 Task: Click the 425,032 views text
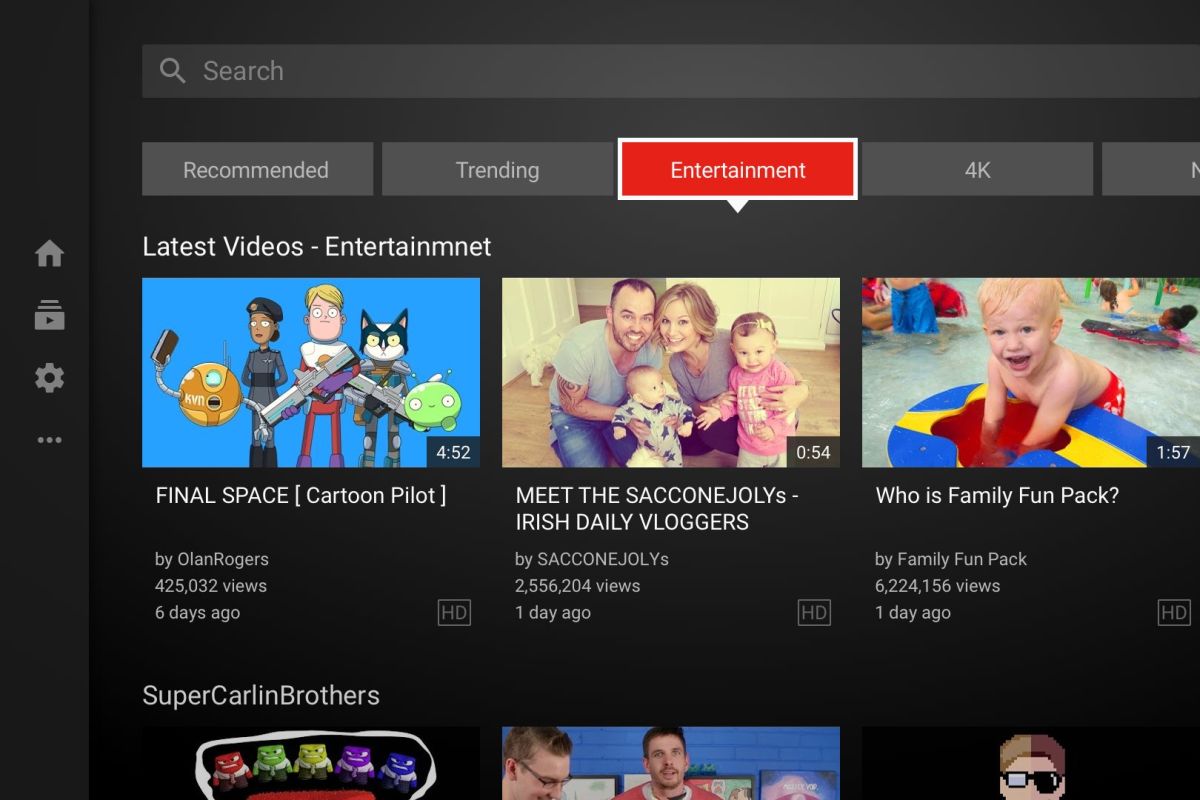pyautogui.click(x=211, y=586)
